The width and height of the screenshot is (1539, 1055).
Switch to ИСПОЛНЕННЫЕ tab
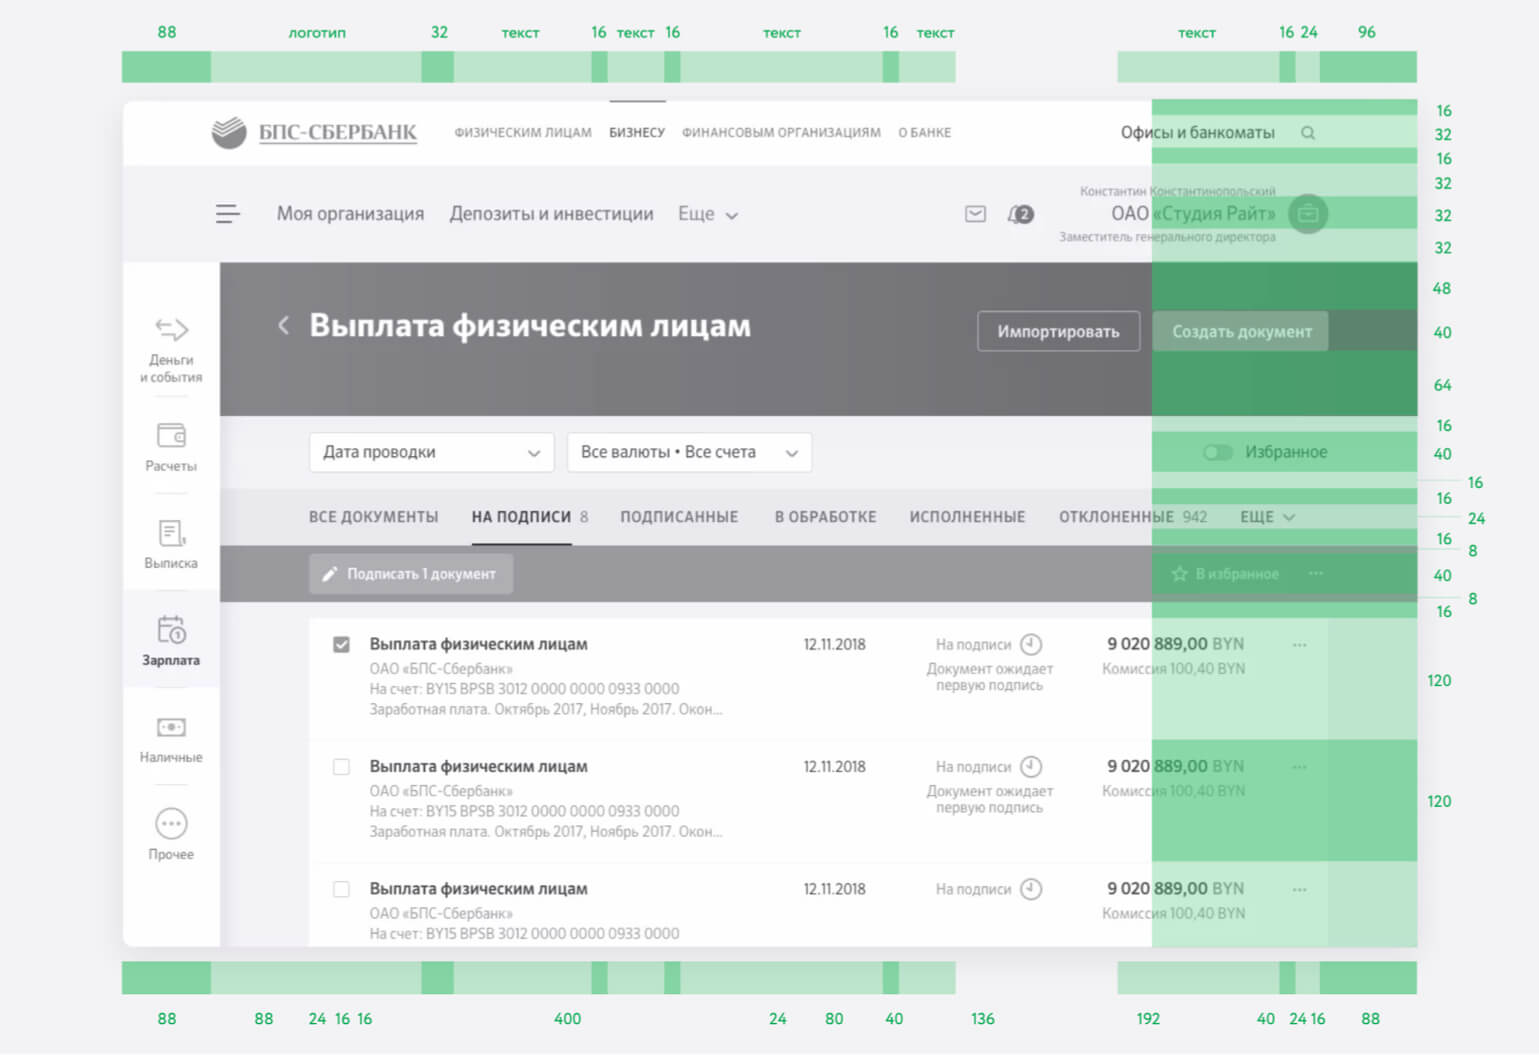point(967,517)
